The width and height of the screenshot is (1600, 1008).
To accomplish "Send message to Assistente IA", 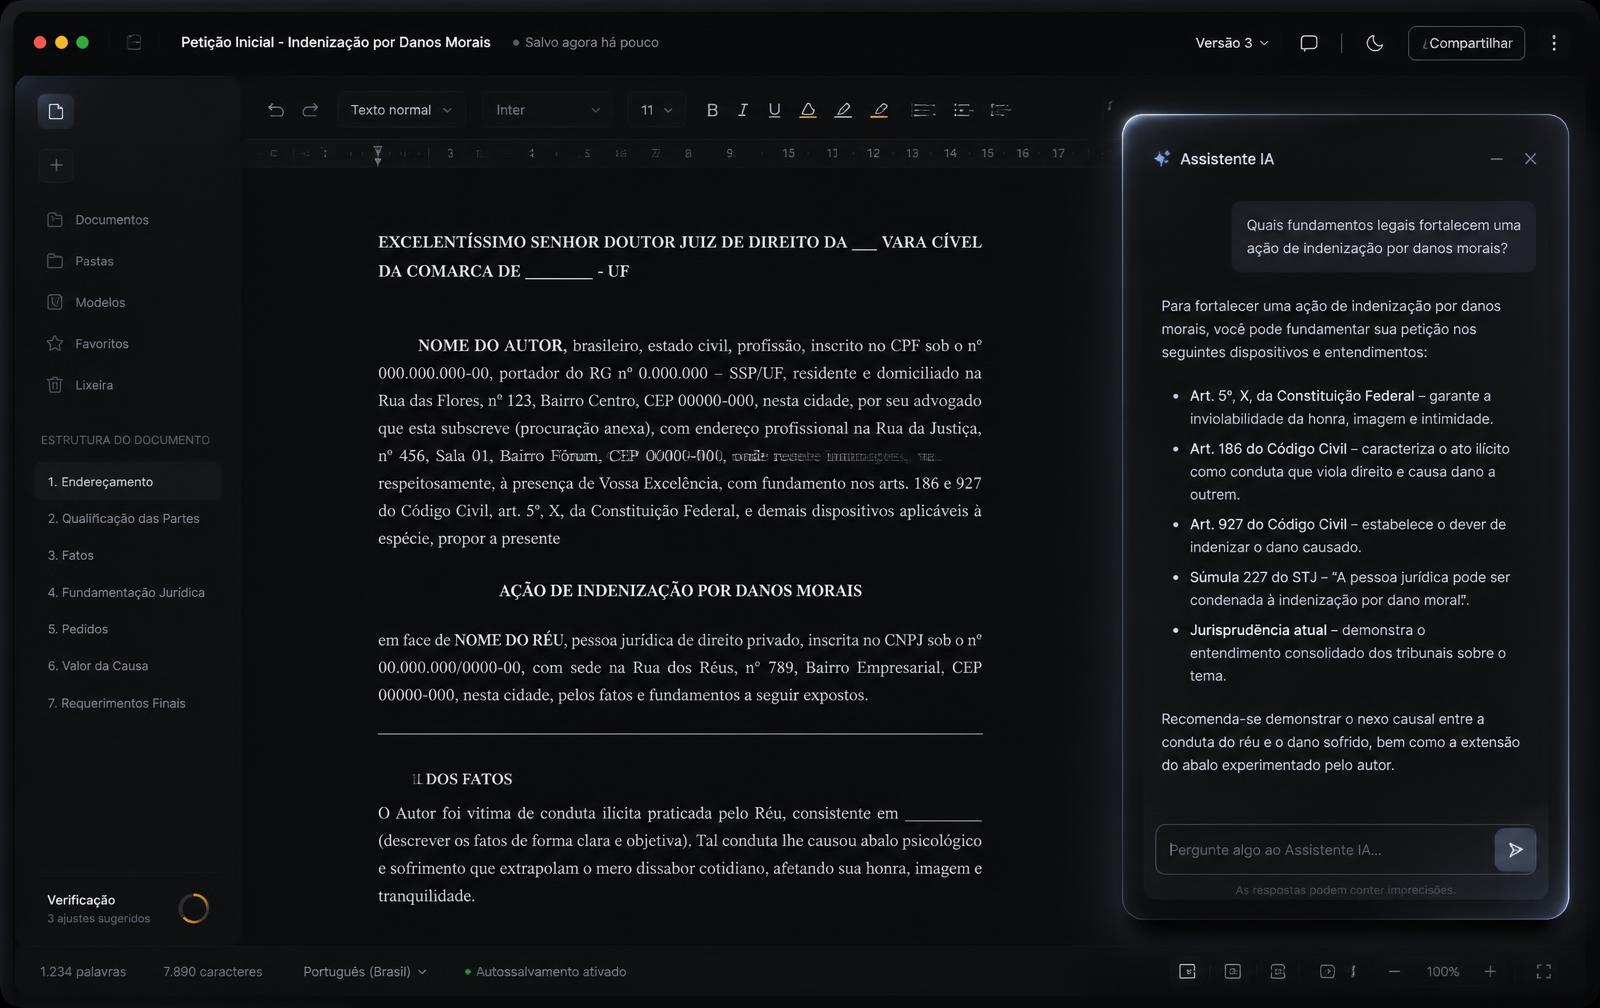I will click(1515, 850).
